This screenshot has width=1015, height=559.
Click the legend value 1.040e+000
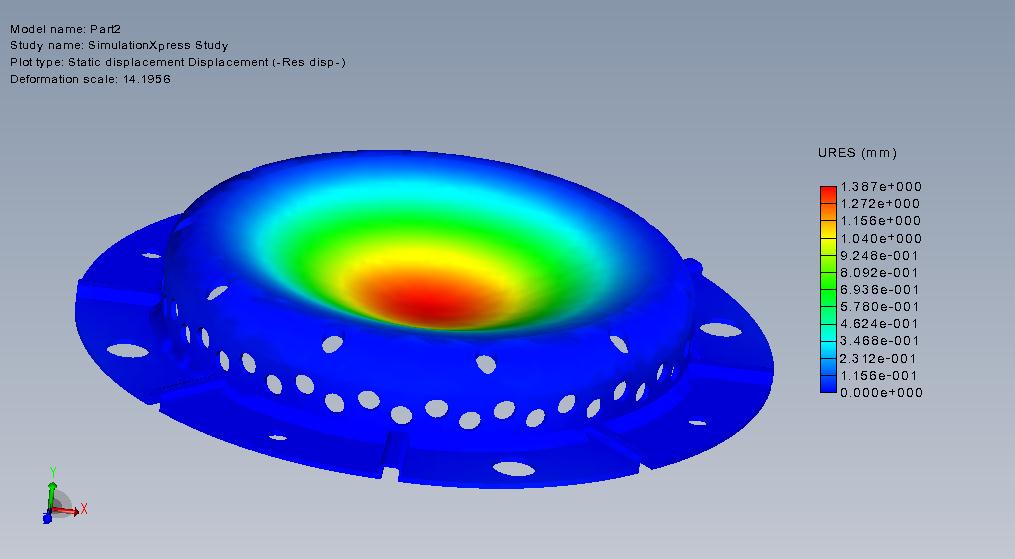pyautogui.click(x=880, y=239)
